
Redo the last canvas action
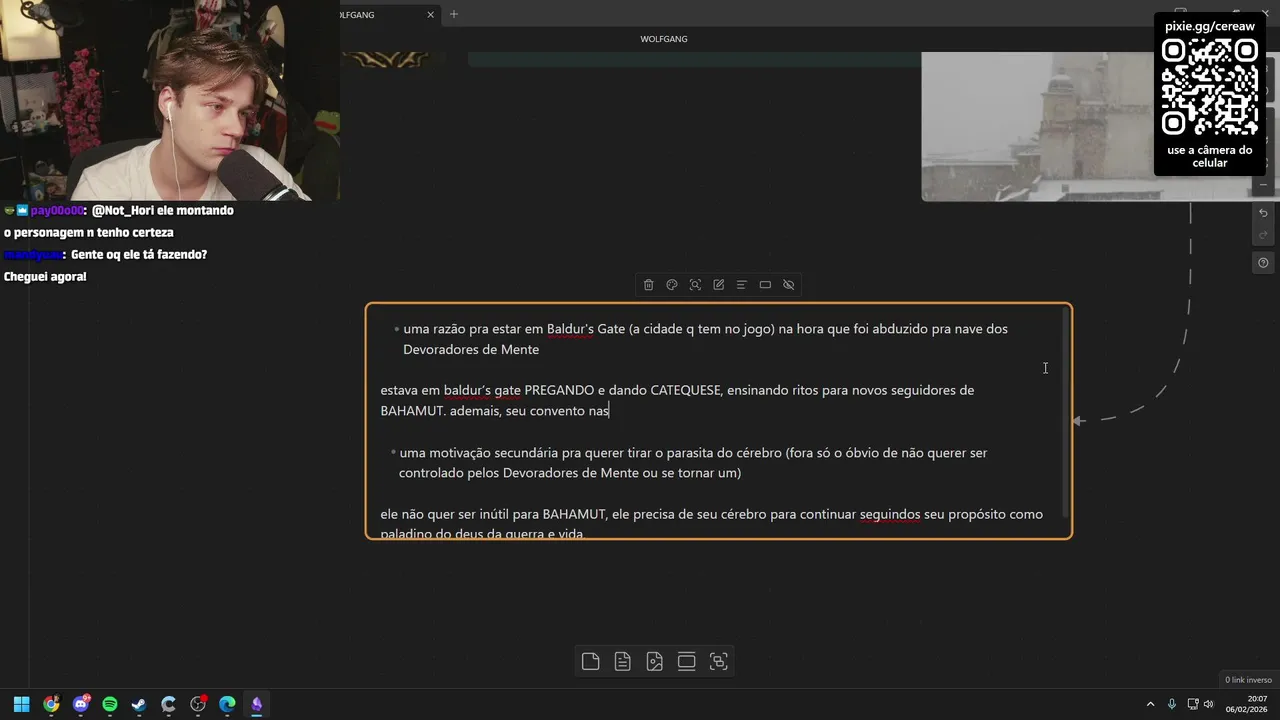[x=1263, y=235]
